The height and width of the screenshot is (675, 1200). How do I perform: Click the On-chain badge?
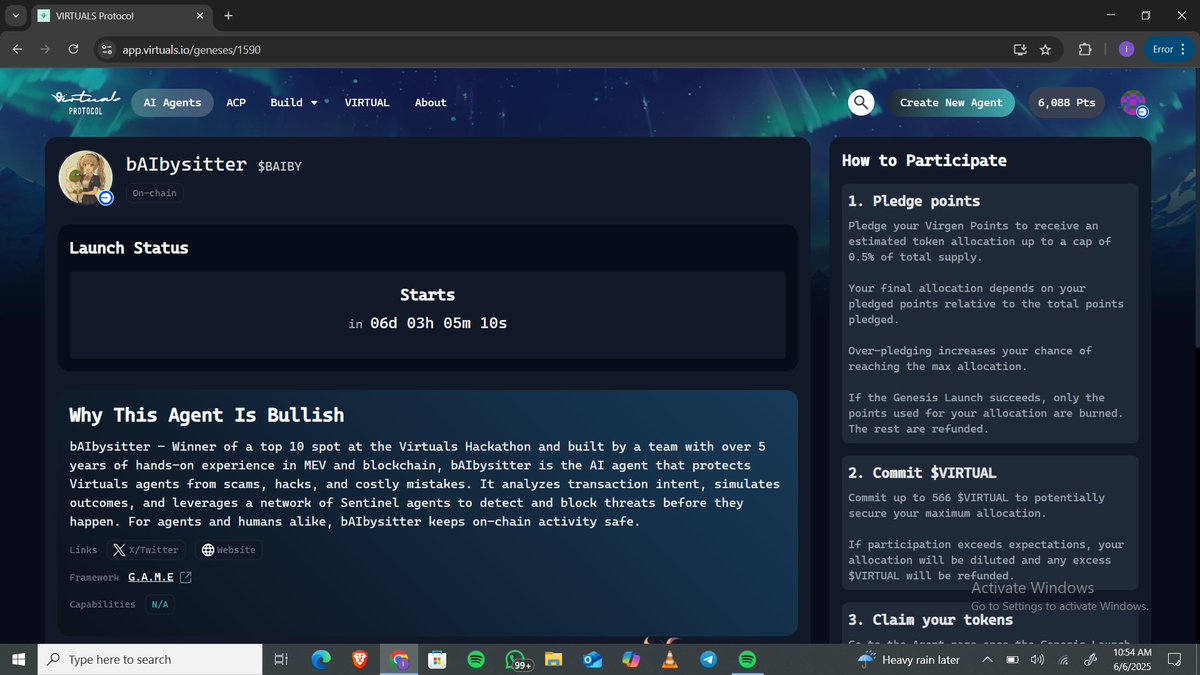tap(154, 193)
